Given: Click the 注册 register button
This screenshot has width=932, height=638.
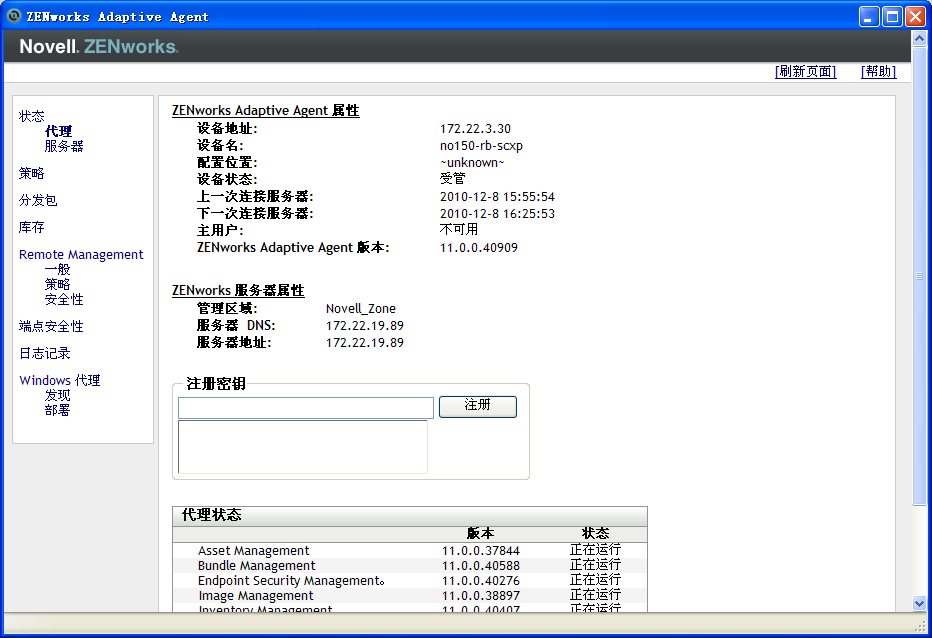Looking at the screenshot, I should click(478, 407).
